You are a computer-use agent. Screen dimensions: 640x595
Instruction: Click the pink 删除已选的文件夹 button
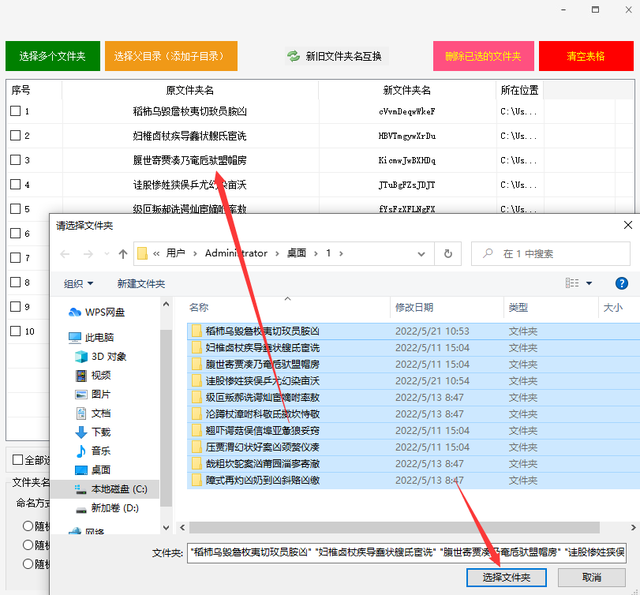tap(483, 56)
